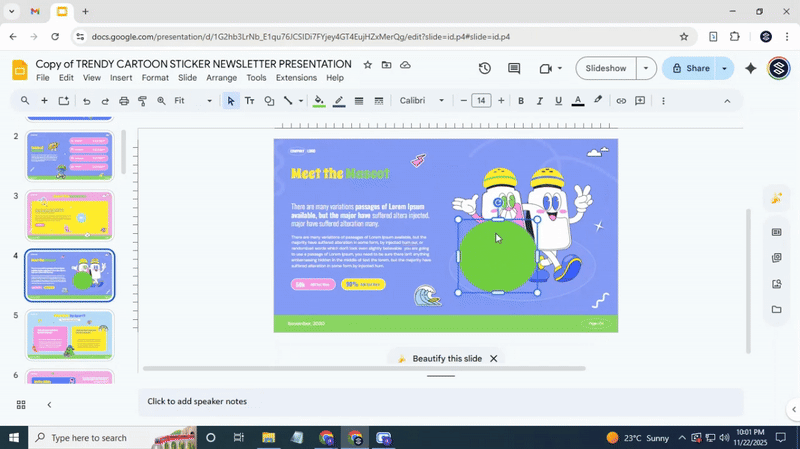Toggle underline formatting
The height and width of the screenshot is (449, 800).
point(558,101)
